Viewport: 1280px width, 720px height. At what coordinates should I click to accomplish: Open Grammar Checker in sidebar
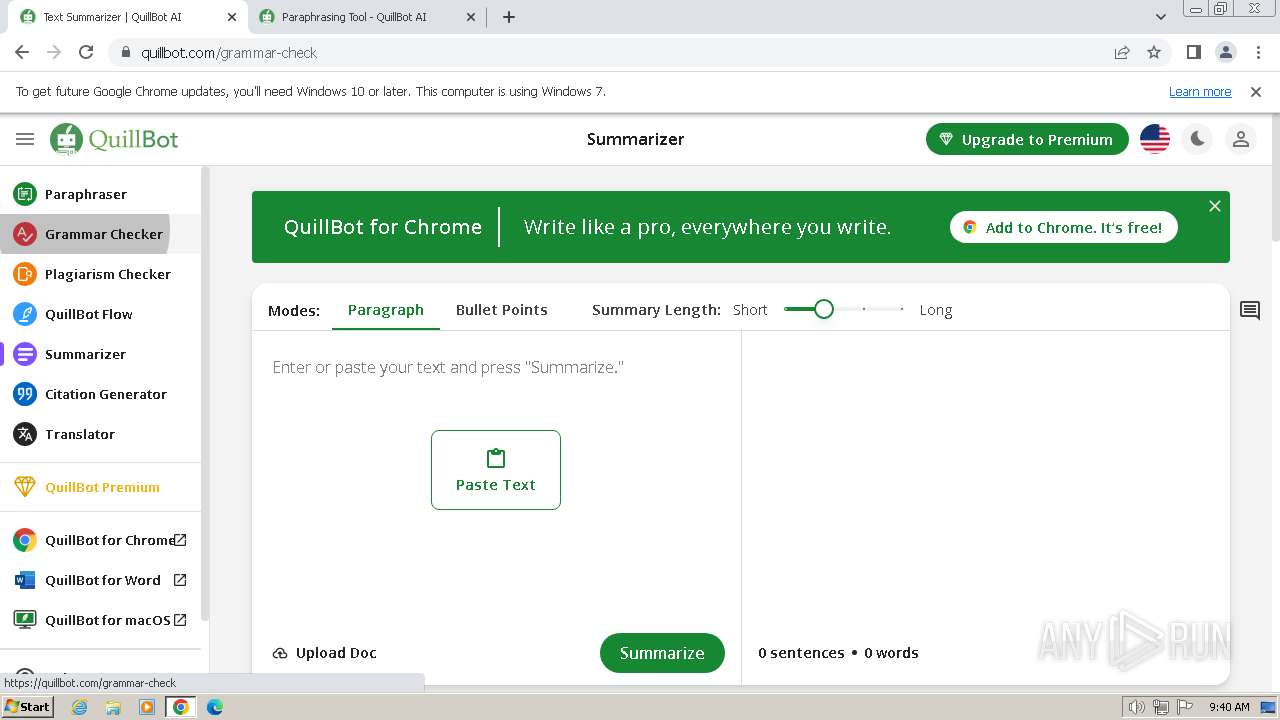pyautogui.click(x=100, y=234)
